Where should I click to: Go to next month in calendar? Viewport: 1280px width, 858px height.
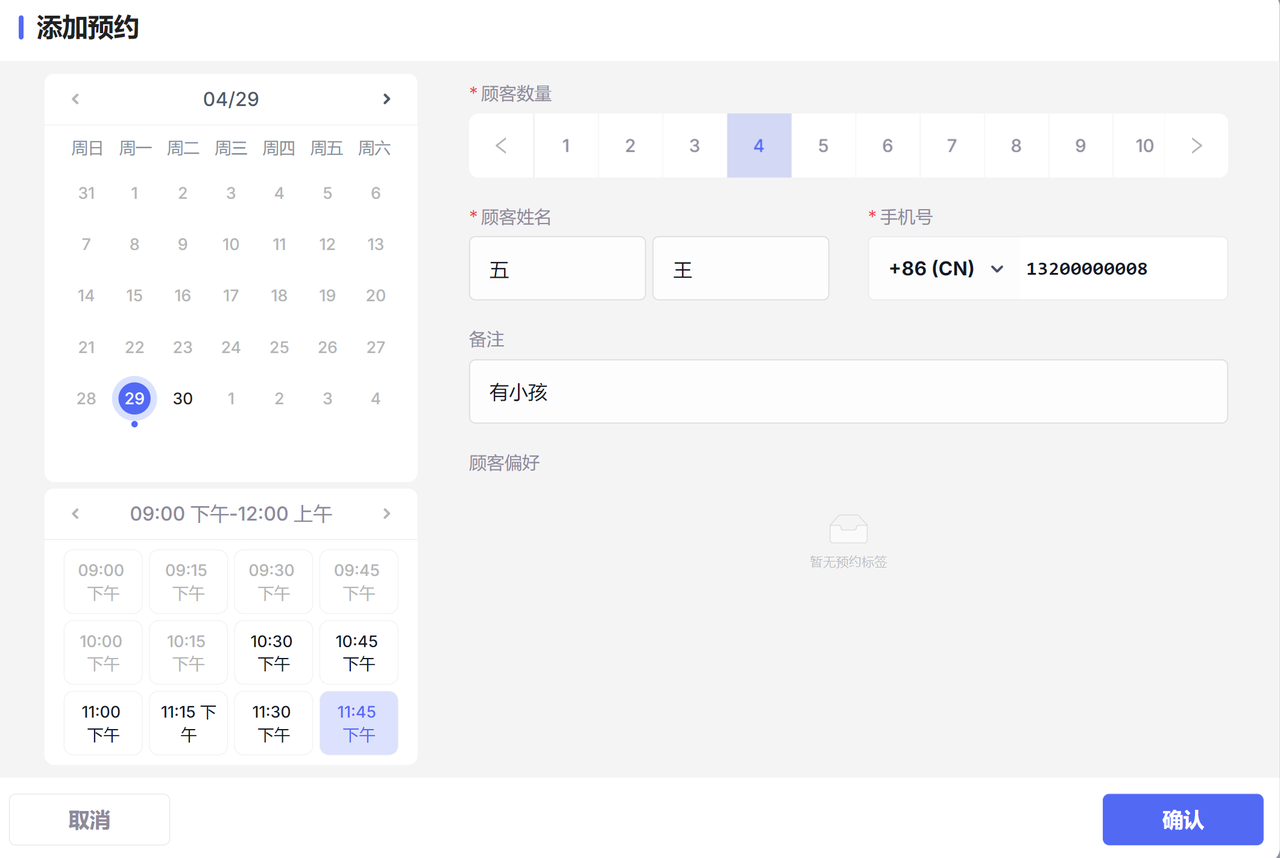(x=387, y=99)
